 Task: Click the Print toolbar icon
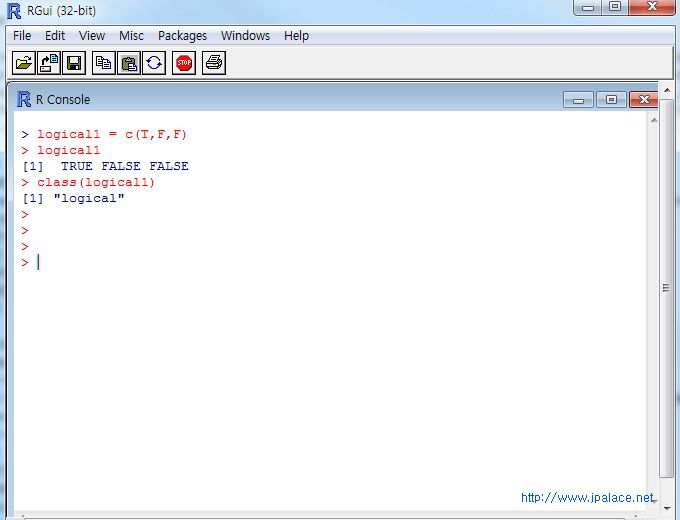pos(214,63)
